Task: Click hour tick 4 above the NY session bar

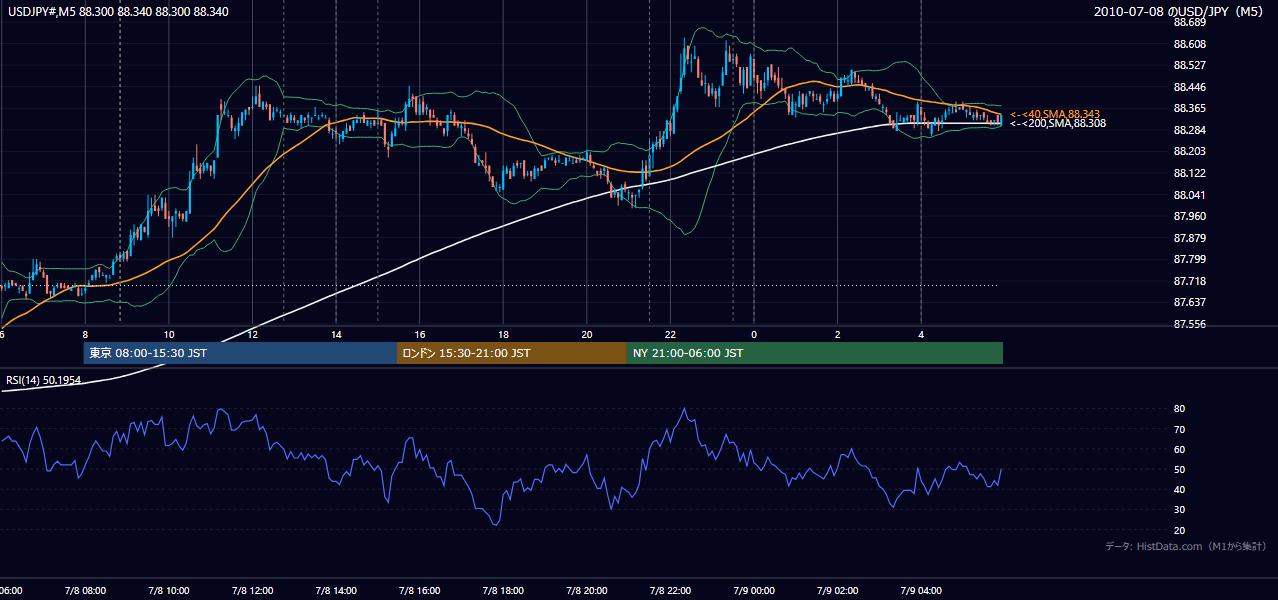Action: pyautogui.click(x=921, y=334)
